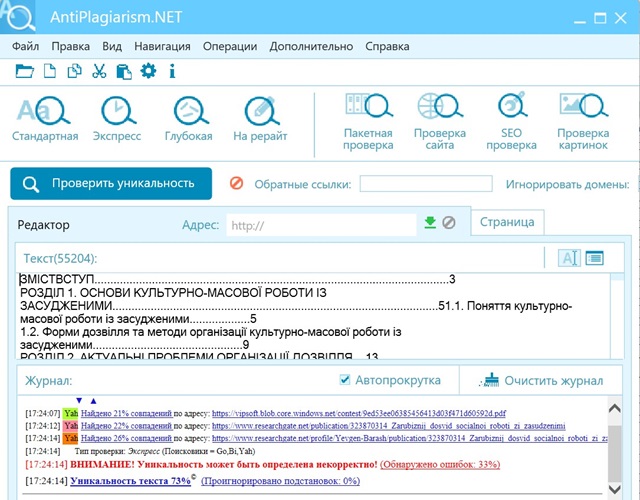Open Проверка сайта tool

point(440,122)
